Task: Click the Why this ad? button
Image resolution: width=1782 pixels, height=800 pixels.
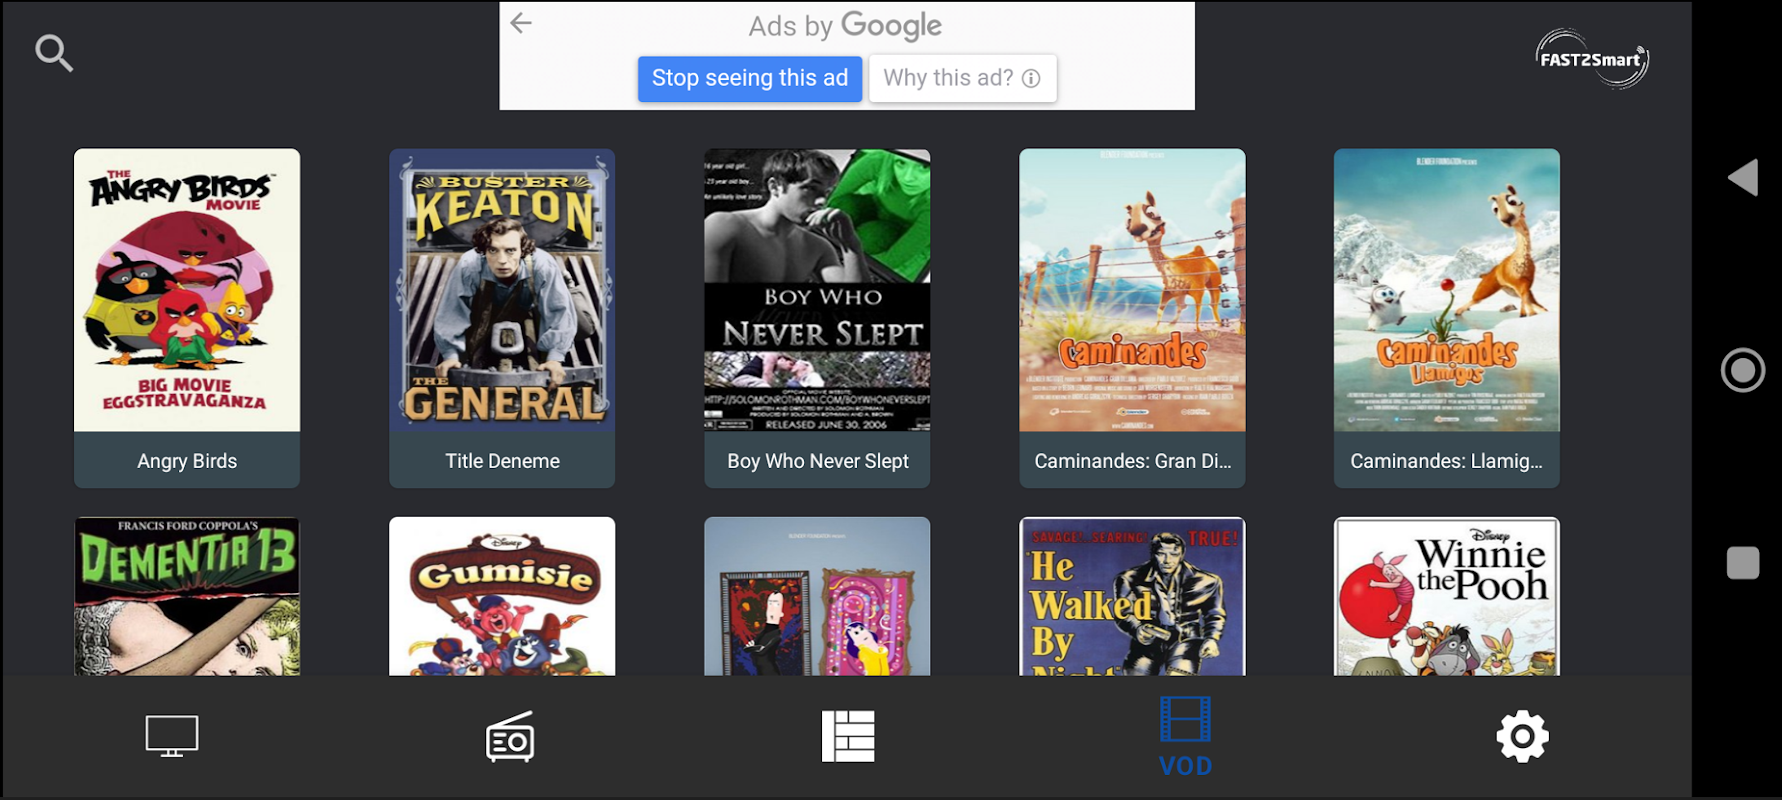Action: 962,78
